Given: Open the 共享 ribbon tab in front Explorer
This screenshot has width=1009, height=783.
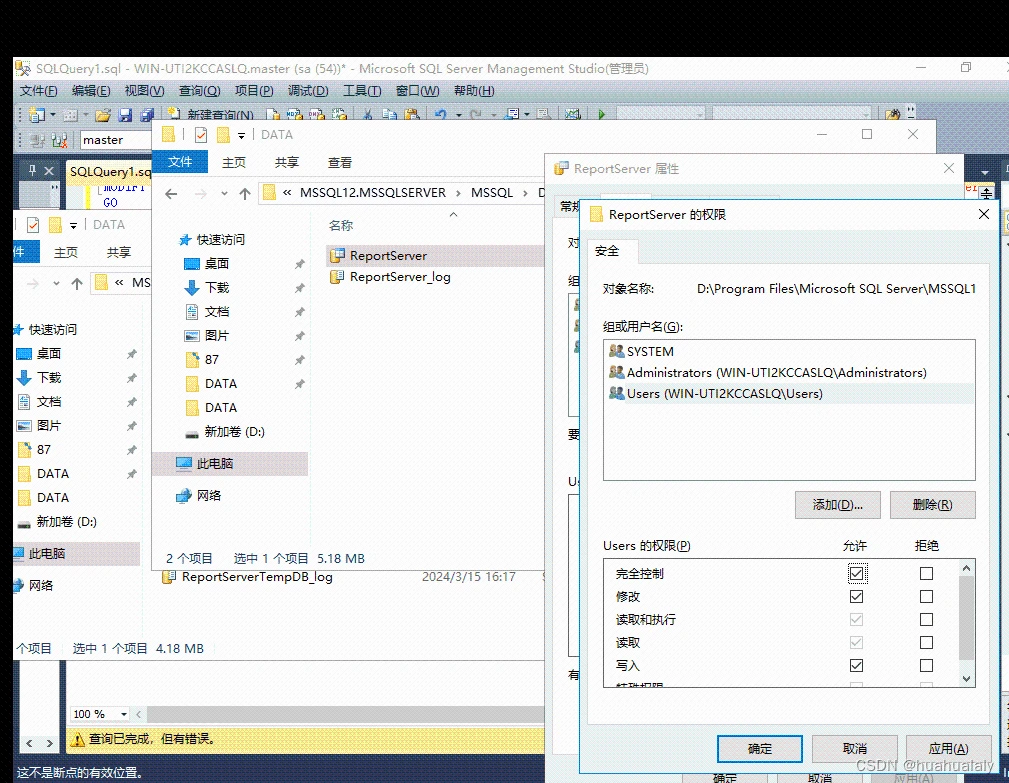Looking at the screenshot, I should tap(286, 162).
